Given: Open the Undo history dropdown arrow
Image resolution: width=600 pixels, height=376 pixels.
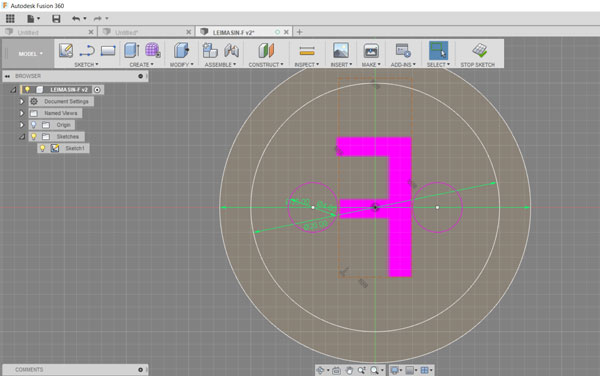Looking at the screenshot, I should pyautogui.click(x=85, y=18).
